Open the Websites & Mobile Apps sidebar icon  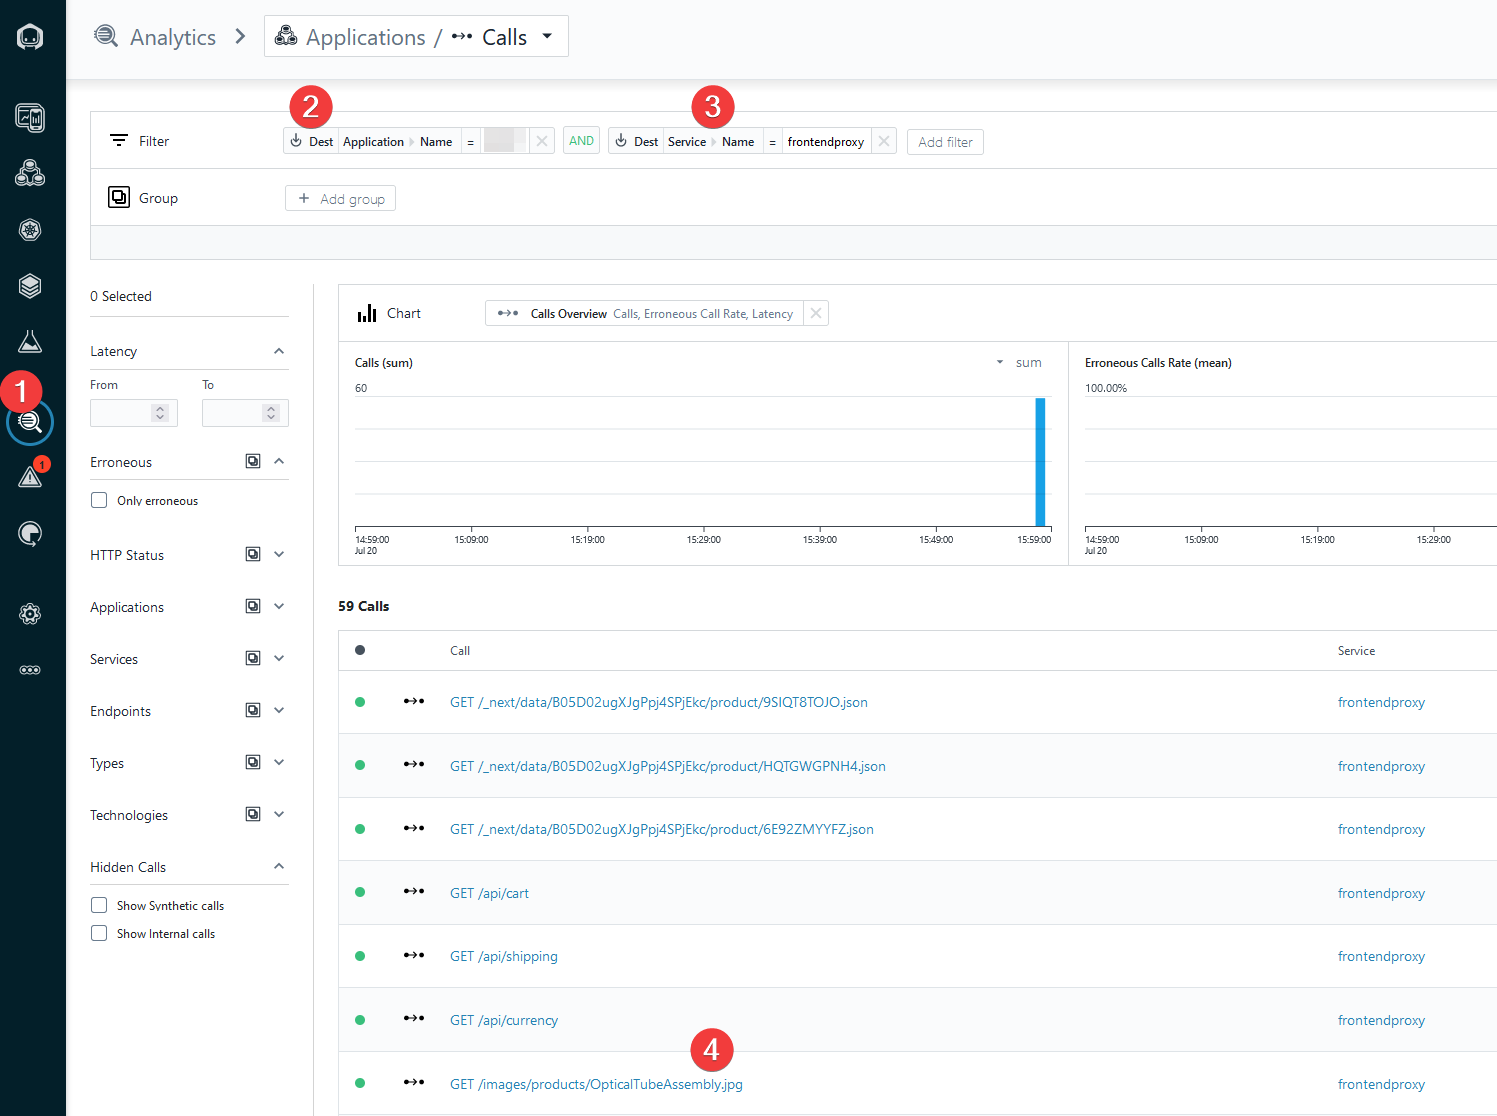click(x=30, y=118)
